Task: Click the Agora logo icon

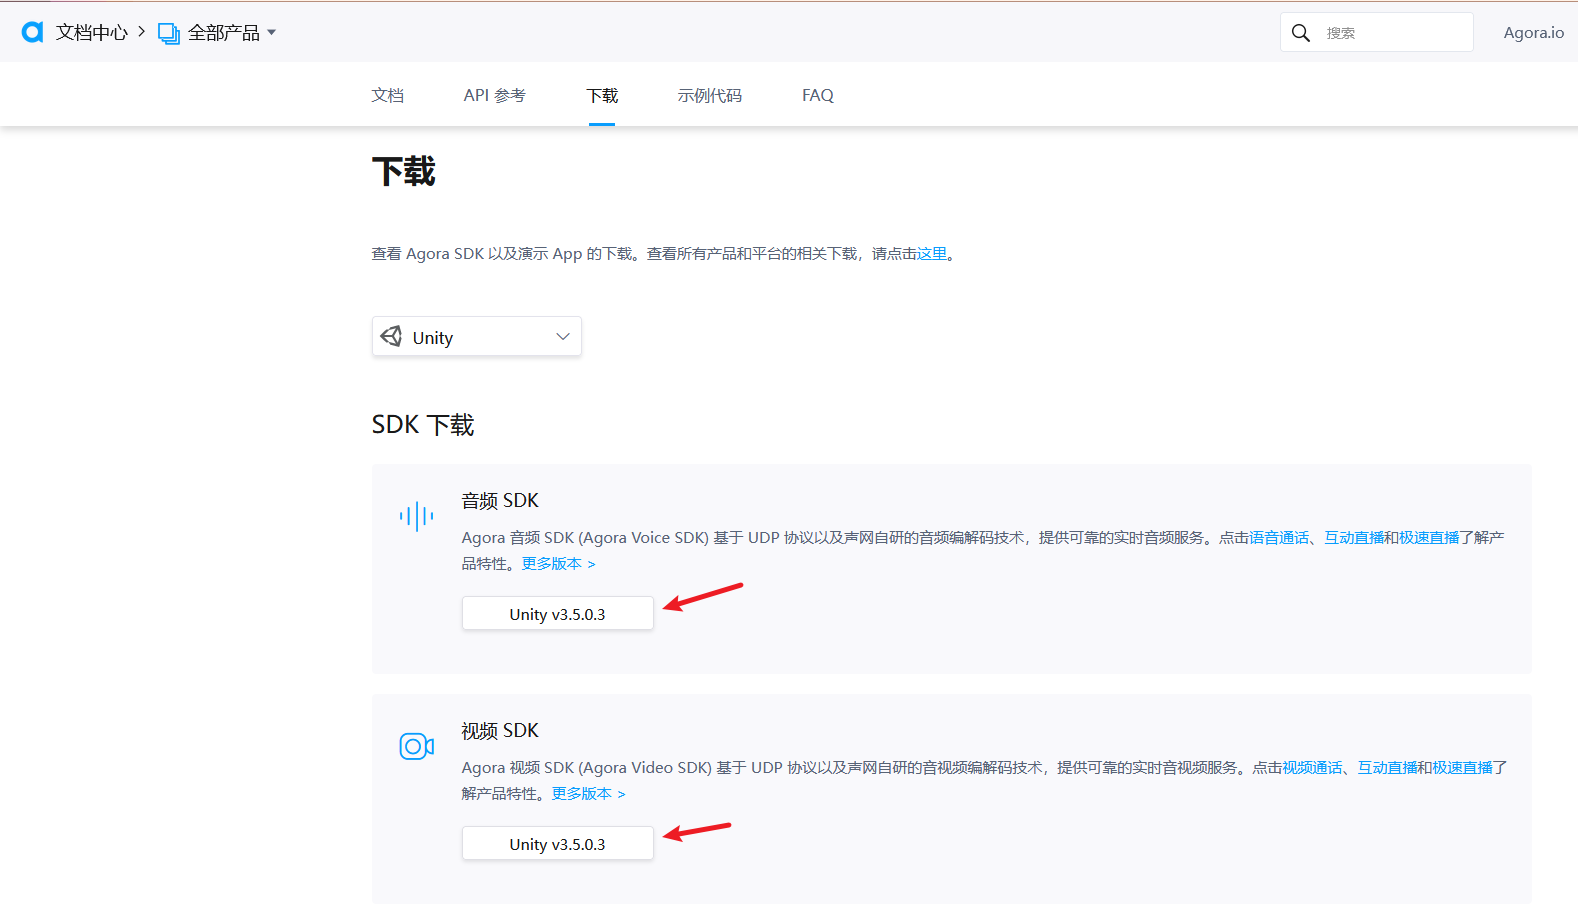Action: pos(33,32)
